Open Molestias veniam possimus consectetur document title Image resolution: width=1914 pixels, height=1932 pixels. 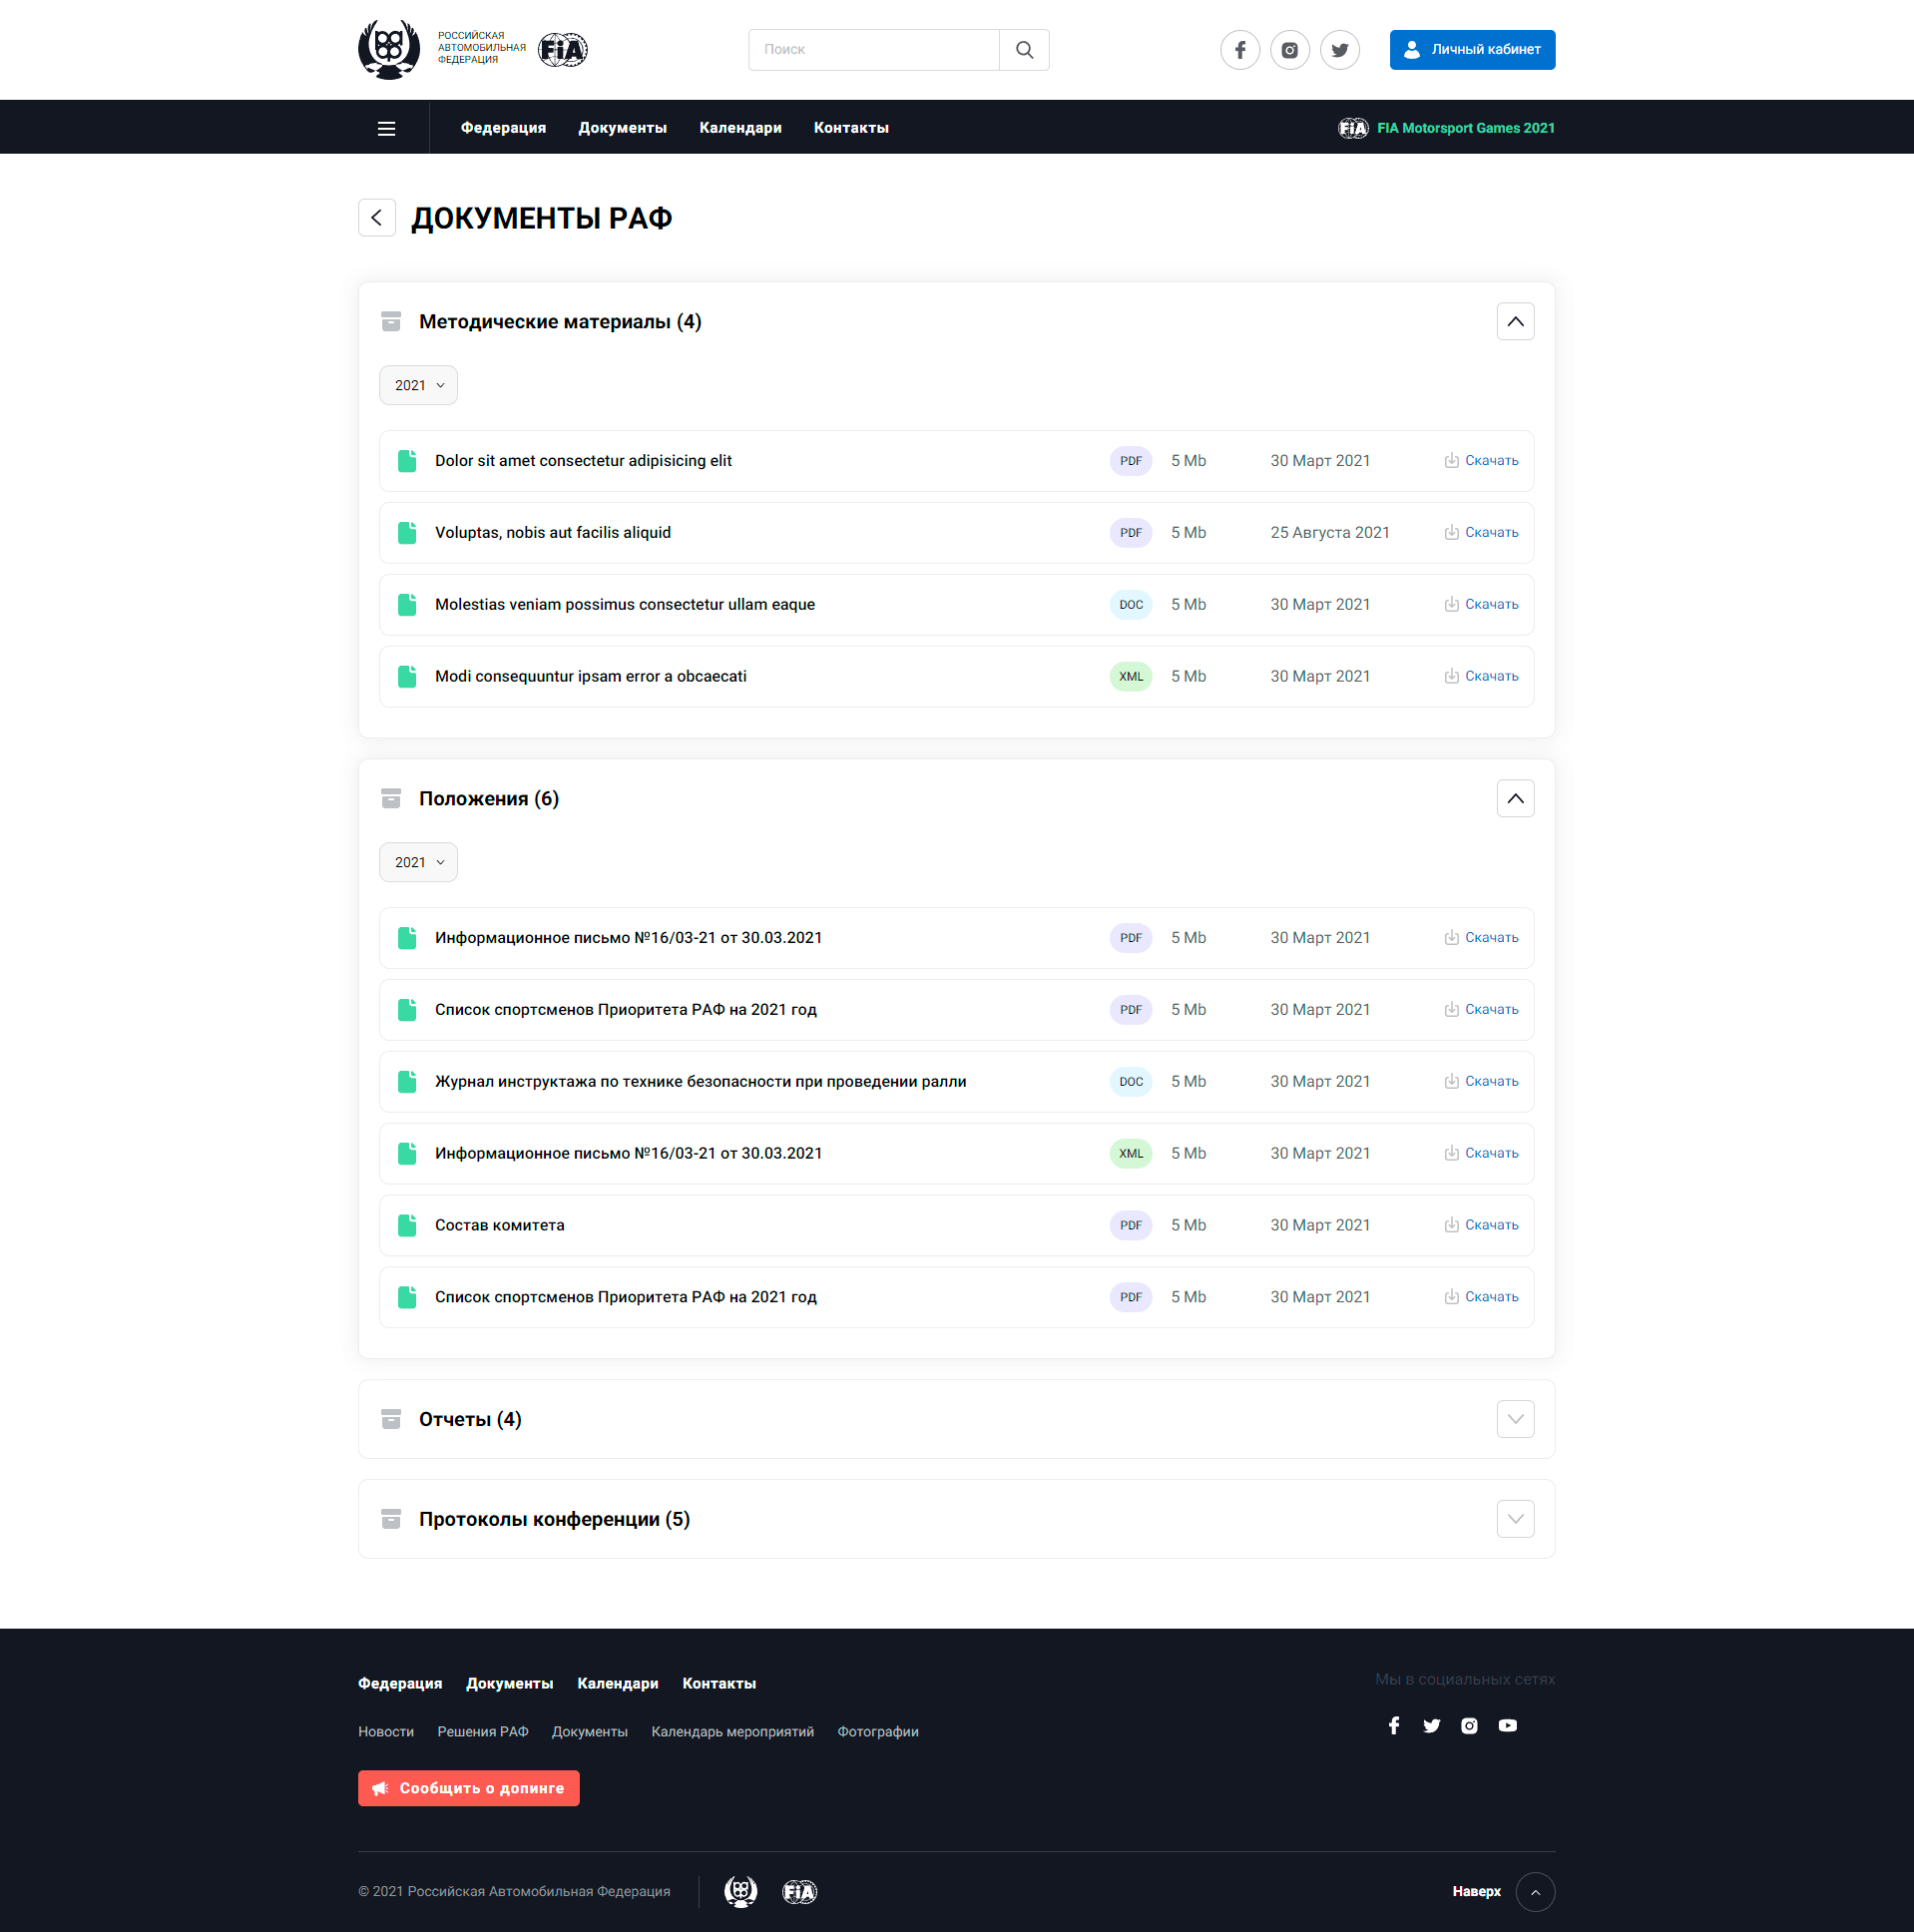click(625, 605)
